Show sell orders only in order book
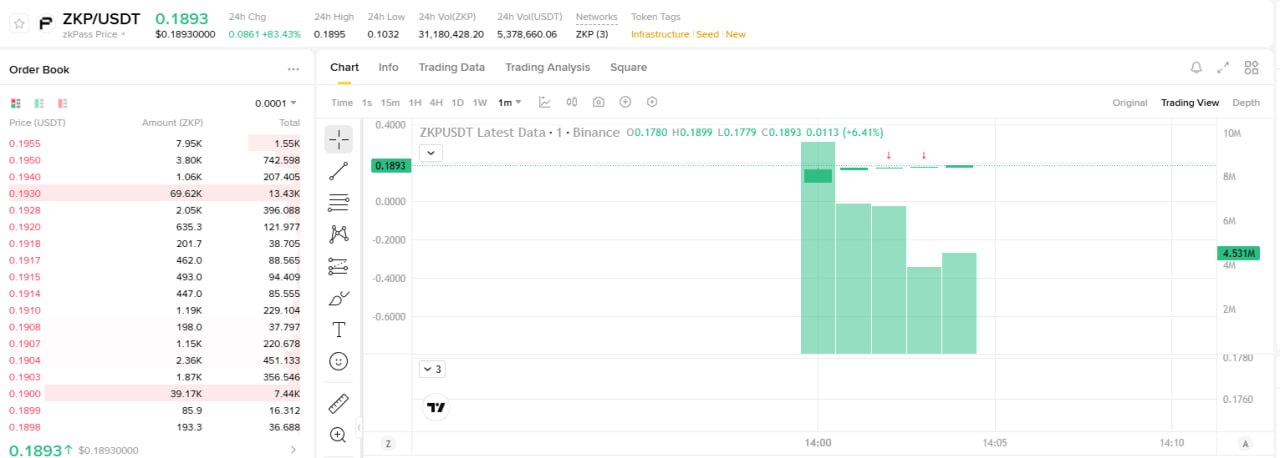Image resolution: width=1280 pixels, height=458 pixels. [x=62, y=103]
